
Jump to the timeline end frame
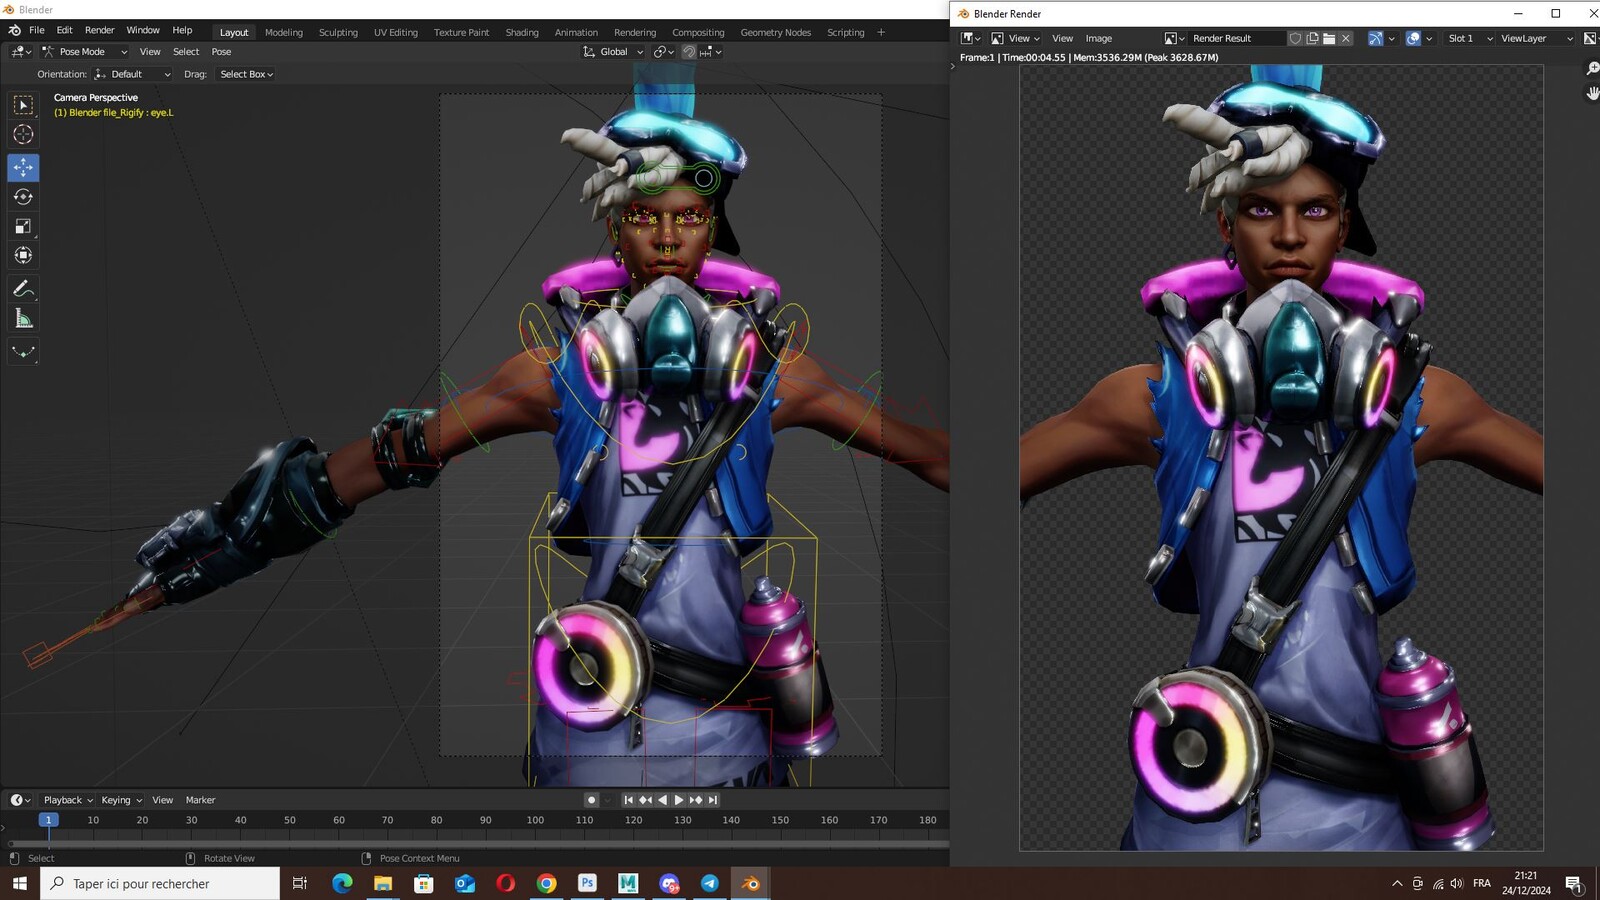coord(713,800)
